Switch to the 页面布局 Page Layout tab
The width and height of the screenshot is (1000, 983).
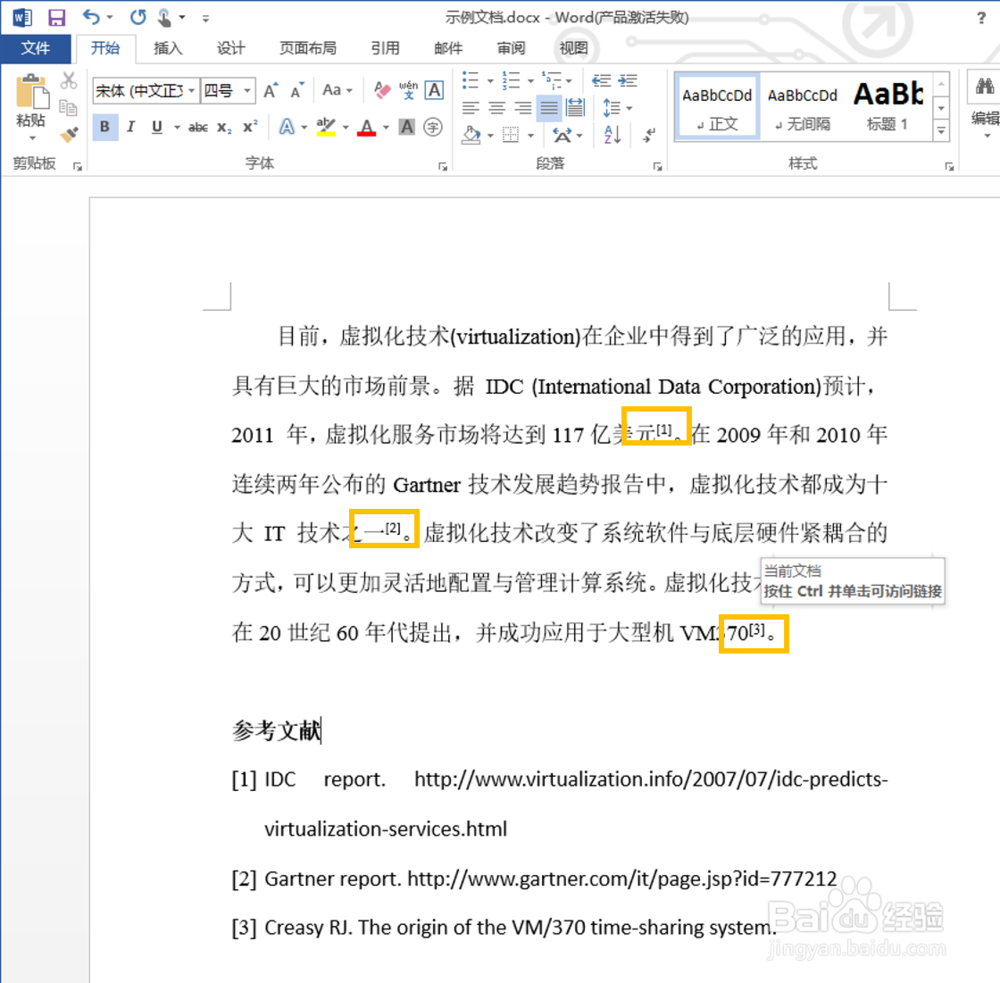pos(308,48)
